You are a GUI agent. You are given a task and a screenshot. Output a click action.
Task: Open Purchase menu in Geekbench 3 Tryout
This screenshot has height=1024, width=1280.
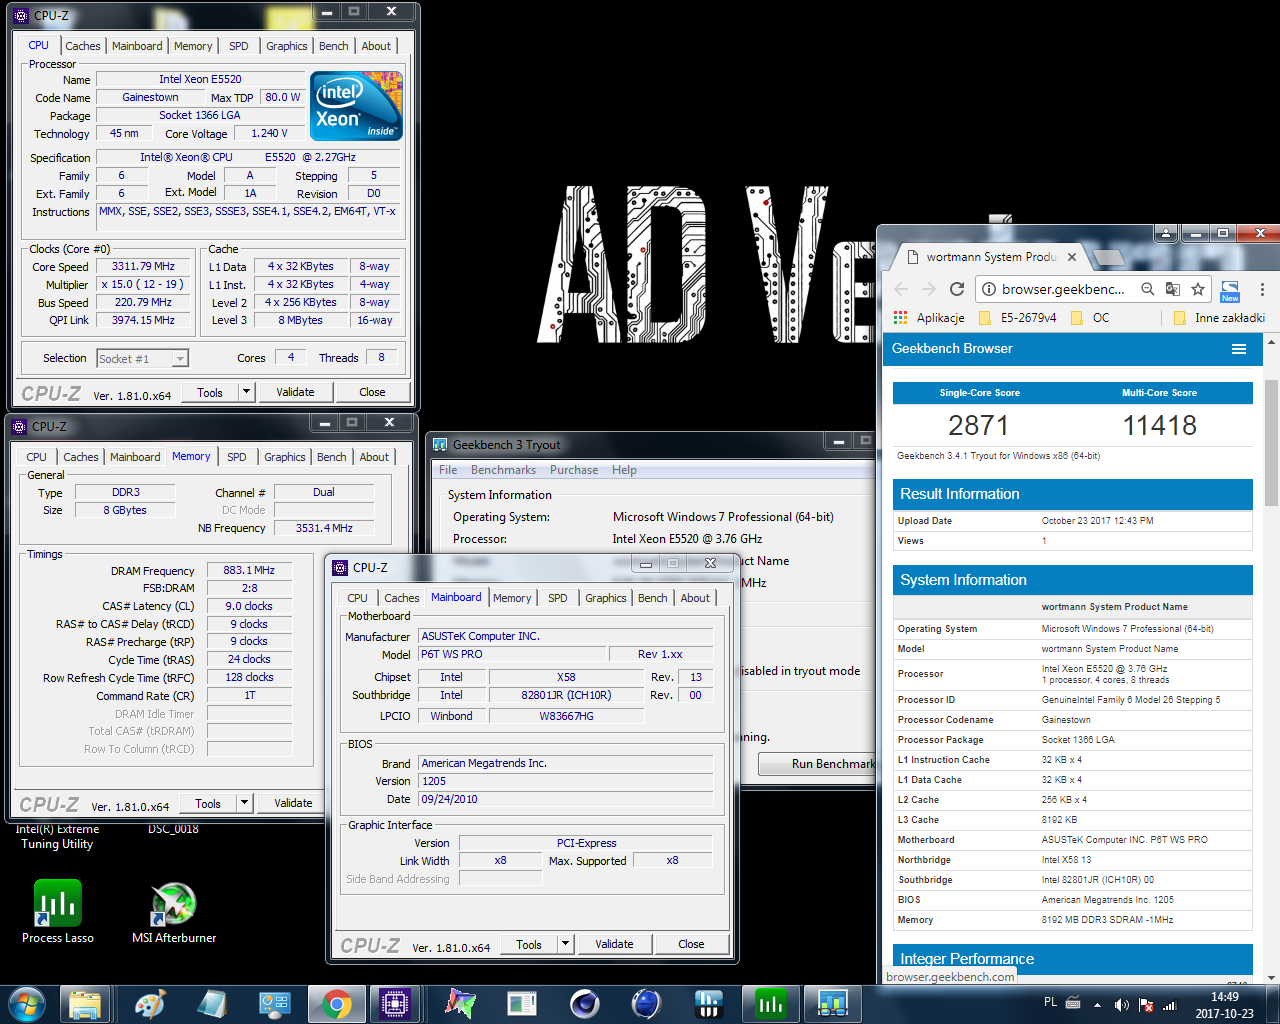[574, 470]
